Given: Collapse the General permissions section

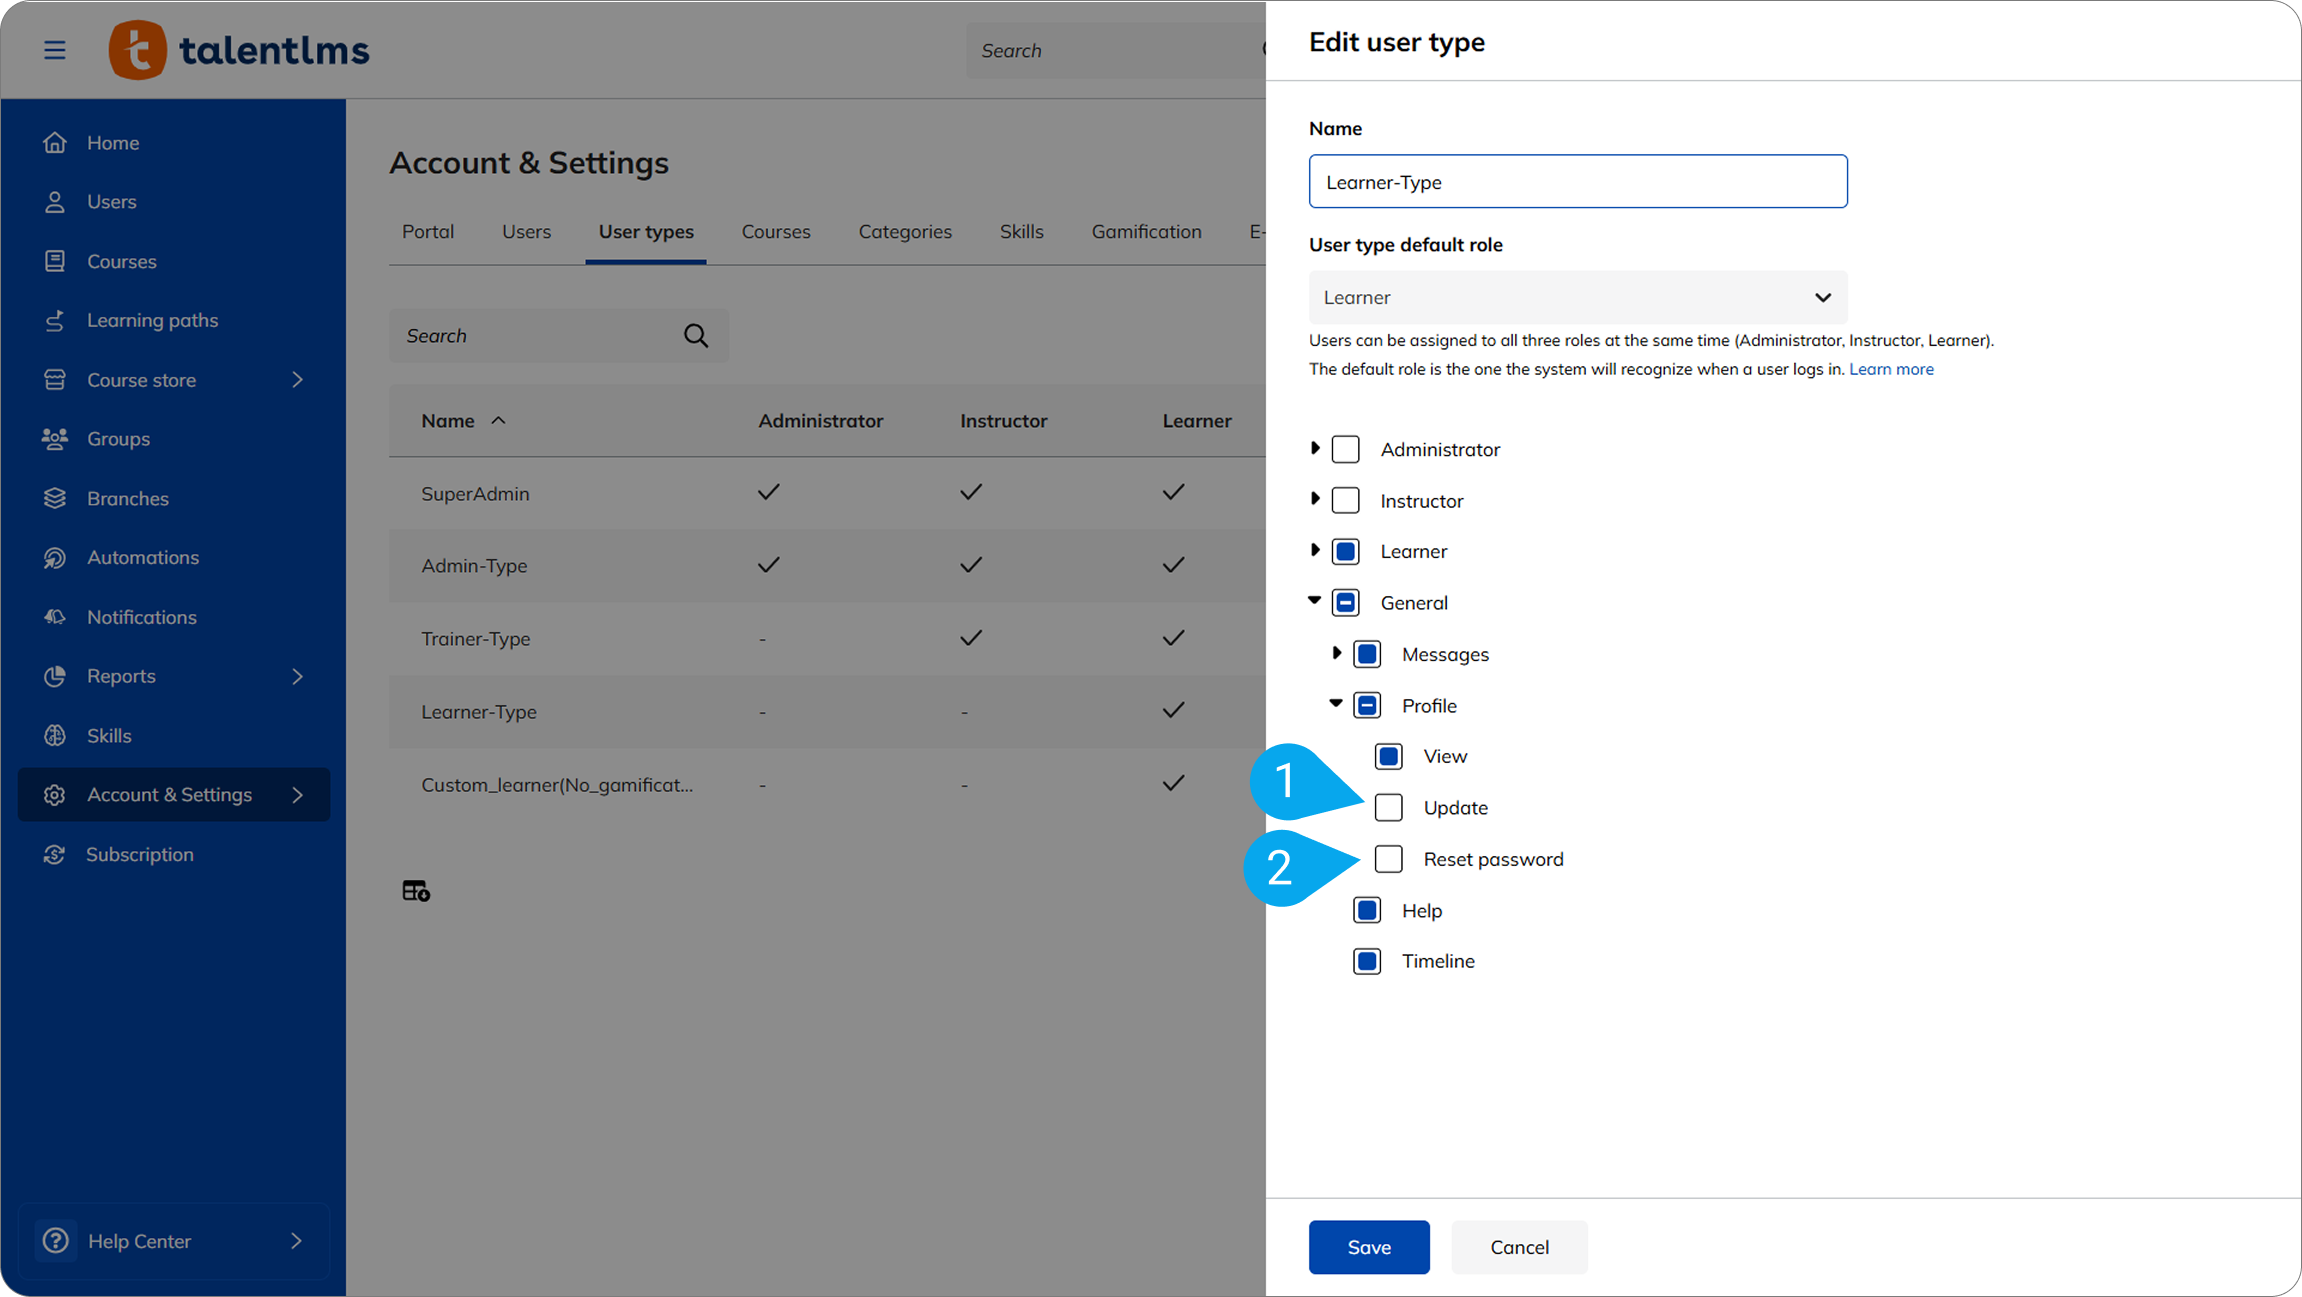Looking at the screenshot, I should [1314, 601].
